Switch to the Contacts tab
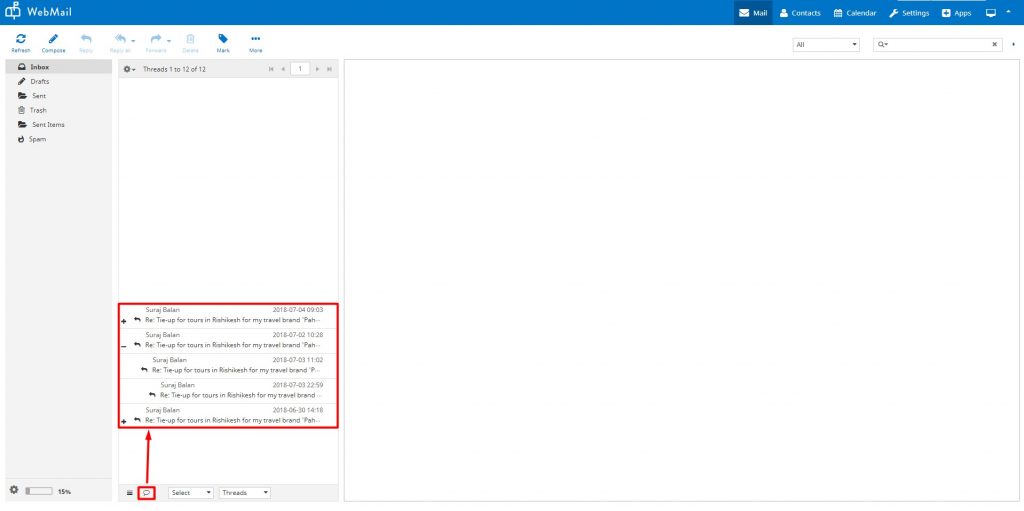This screenshot has width=1024, height=511. tap(798, 13)
